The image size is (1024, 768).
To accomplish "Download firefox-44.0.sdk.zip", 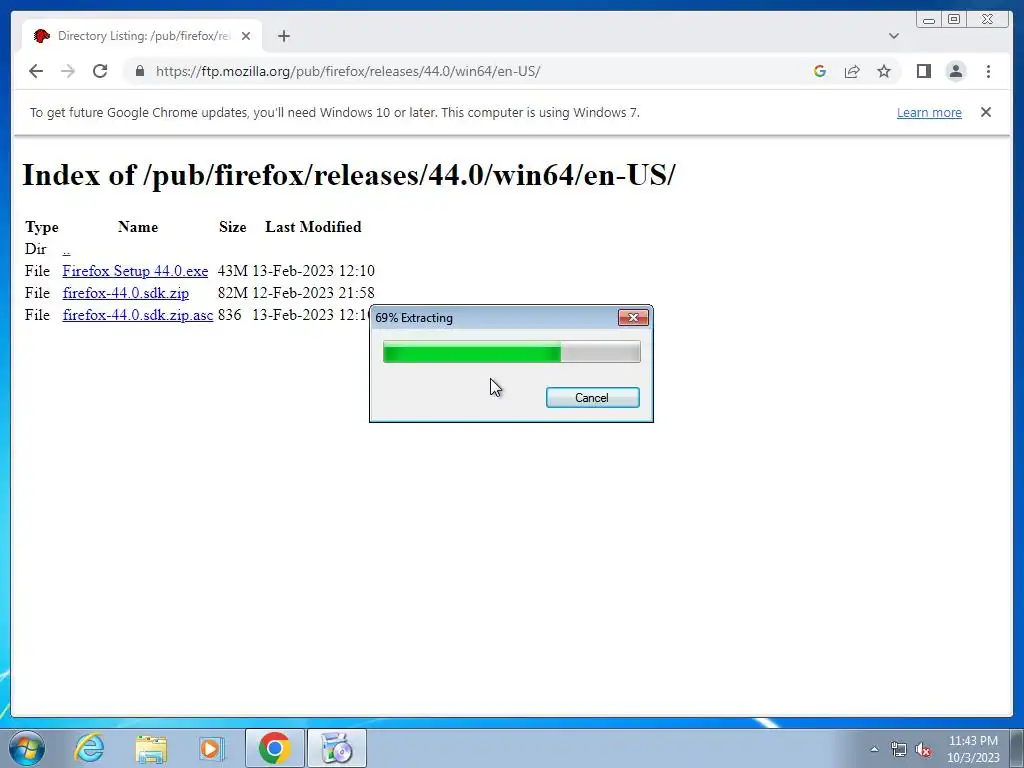I will point(125,293).
